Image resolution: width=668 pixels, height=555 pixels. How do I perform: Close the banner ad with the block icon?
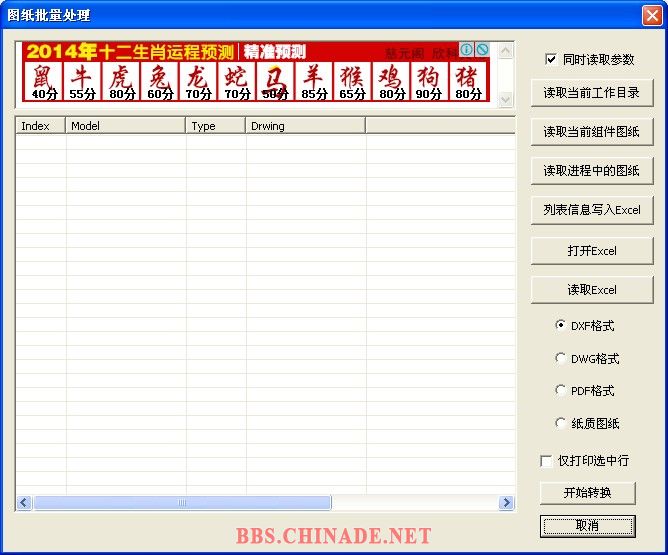481,49
